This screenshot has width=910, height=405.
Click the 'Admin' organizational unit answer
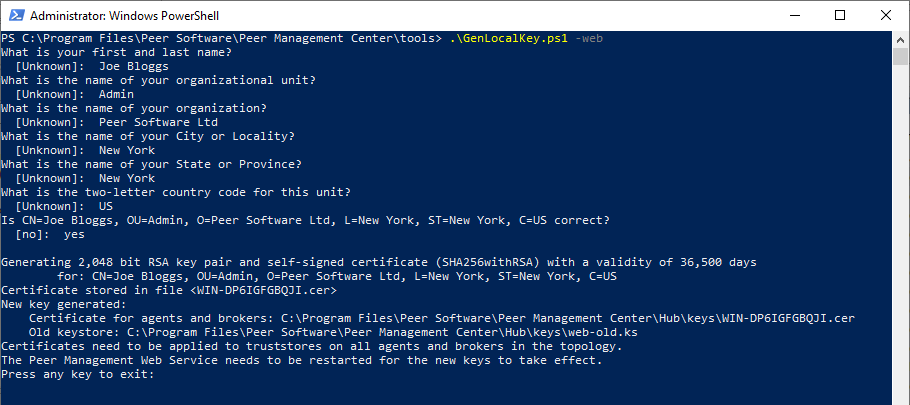tap(116, 94)
